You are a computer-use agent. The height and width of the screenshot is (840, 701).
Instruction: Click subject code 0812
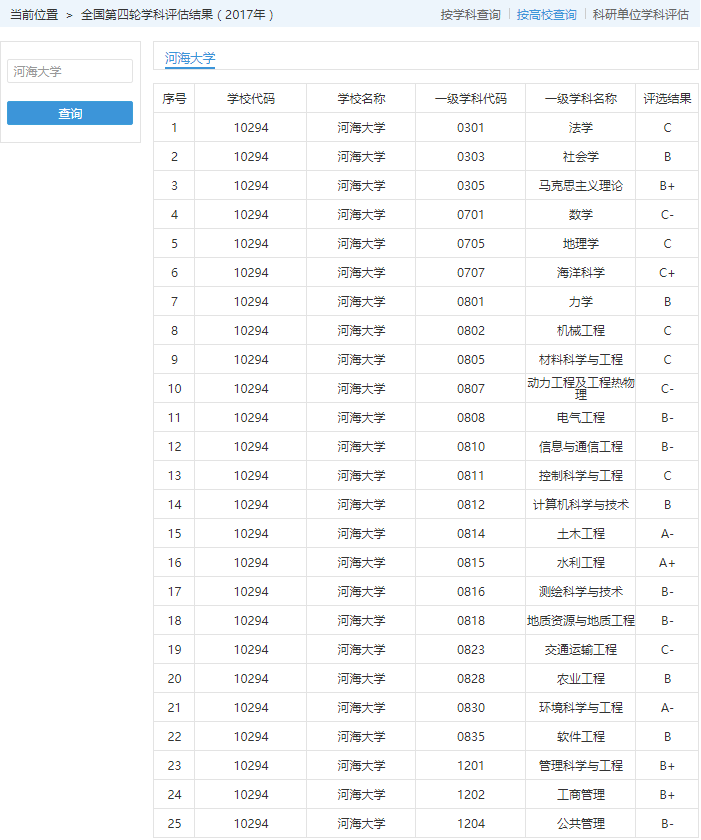point(471,504)
